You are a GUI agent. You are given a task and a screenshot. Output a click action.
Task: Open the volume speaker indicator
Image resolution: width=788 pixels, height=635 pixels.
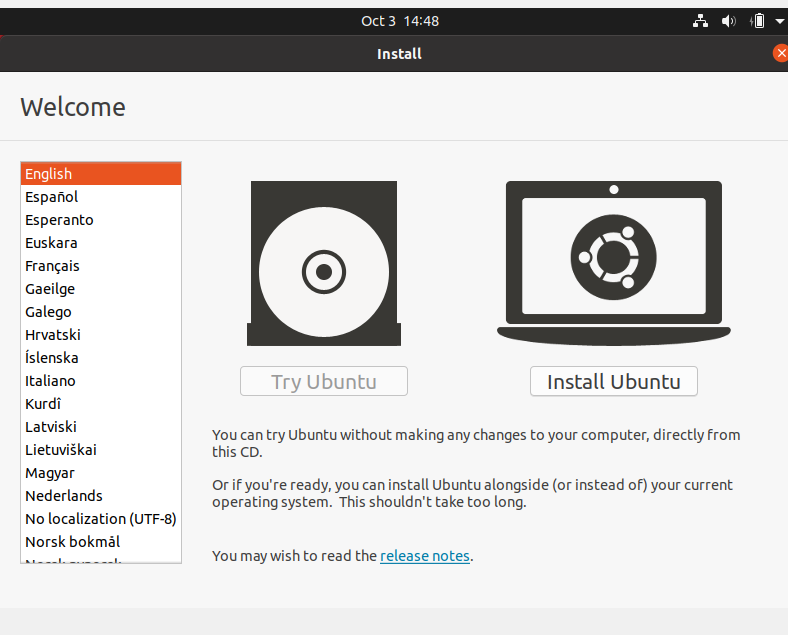[x=728, y=21]
